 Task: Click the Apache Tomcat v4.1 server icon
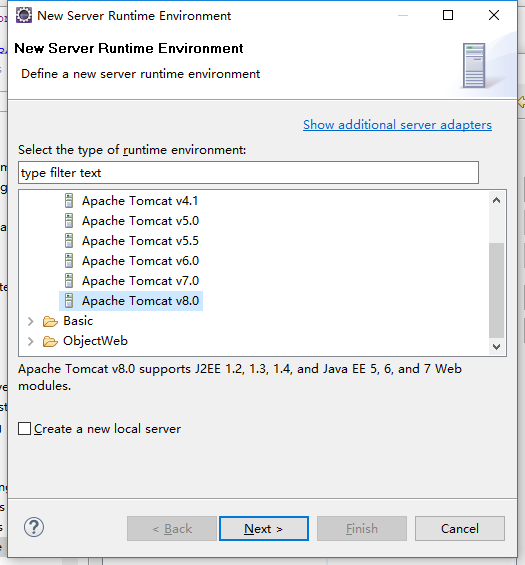point(69,201)
